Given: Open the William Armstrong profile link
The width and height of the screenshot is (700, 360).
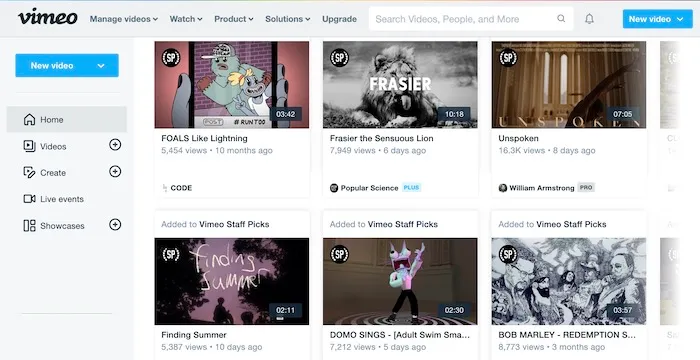Looking at the screenshot, I should [542, 188].
